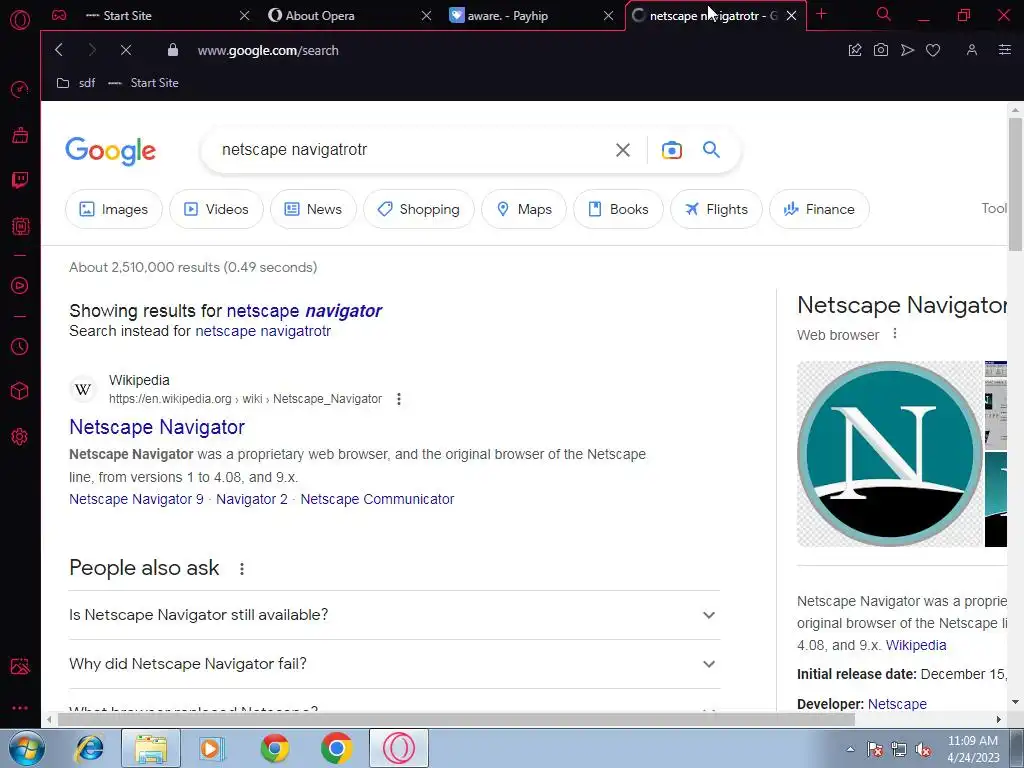Click the Google search input field
The height and width of the screenshot is (768, 1024).
coord(411,150)
